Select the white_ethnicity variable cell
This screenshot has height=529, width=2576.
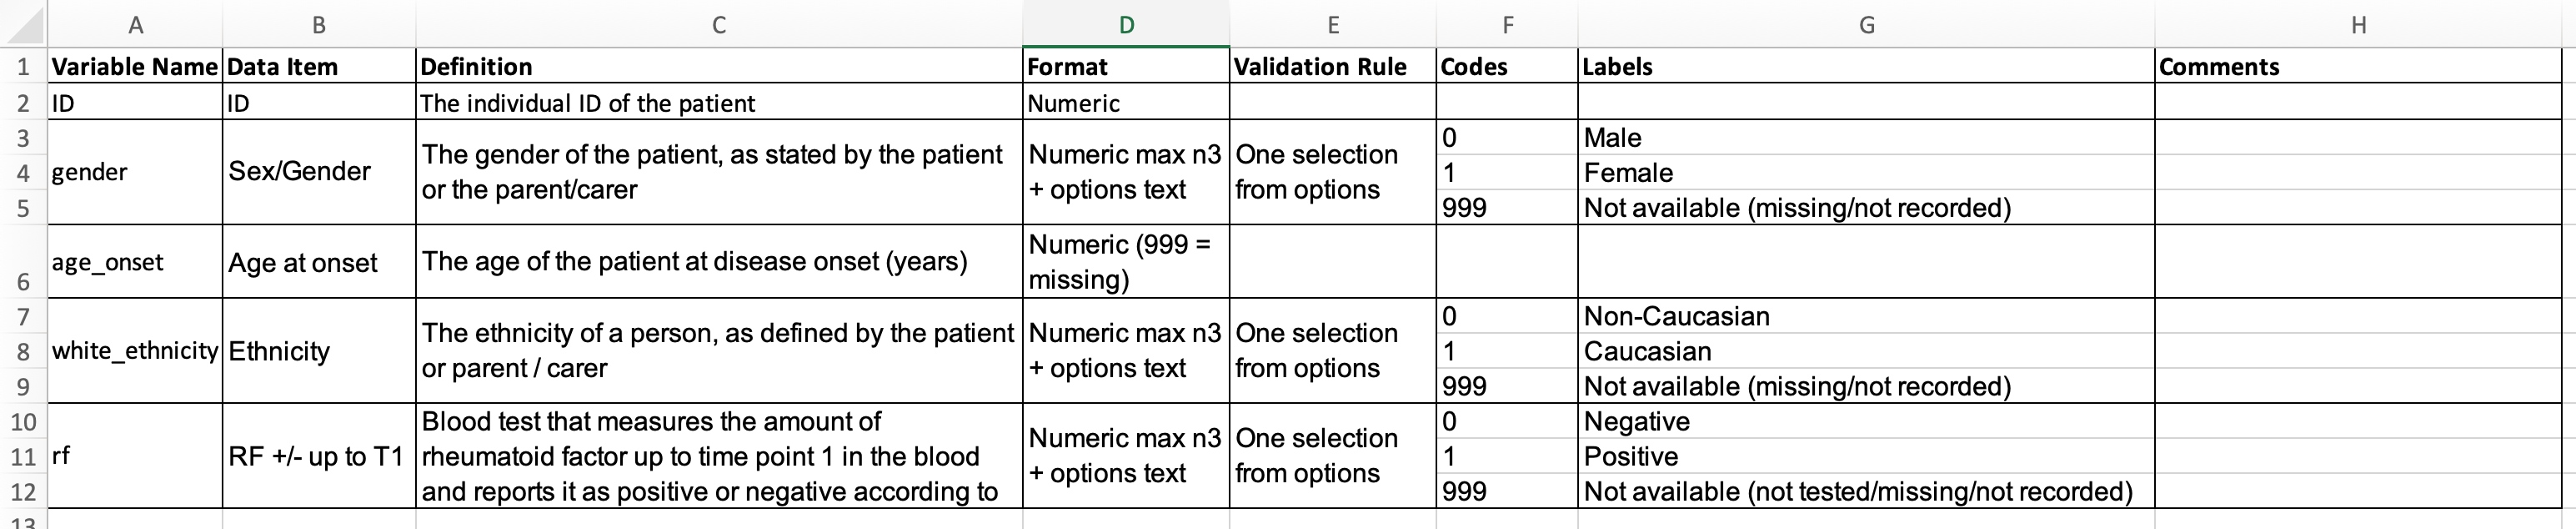pos(135,351)
